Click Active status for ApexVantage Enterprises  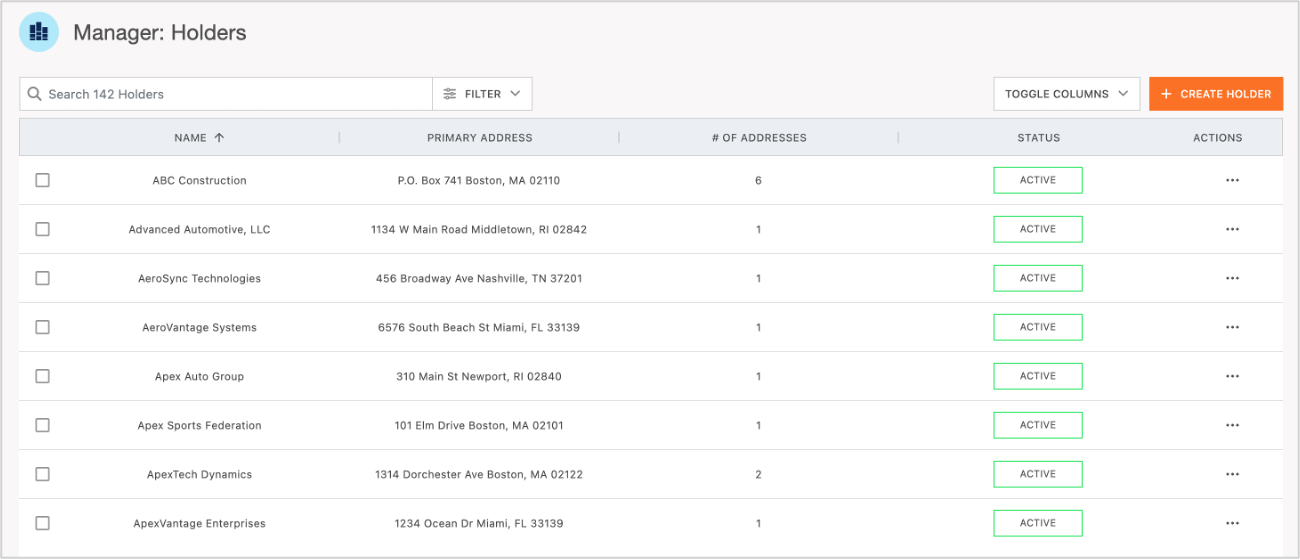pos(1038,523)
